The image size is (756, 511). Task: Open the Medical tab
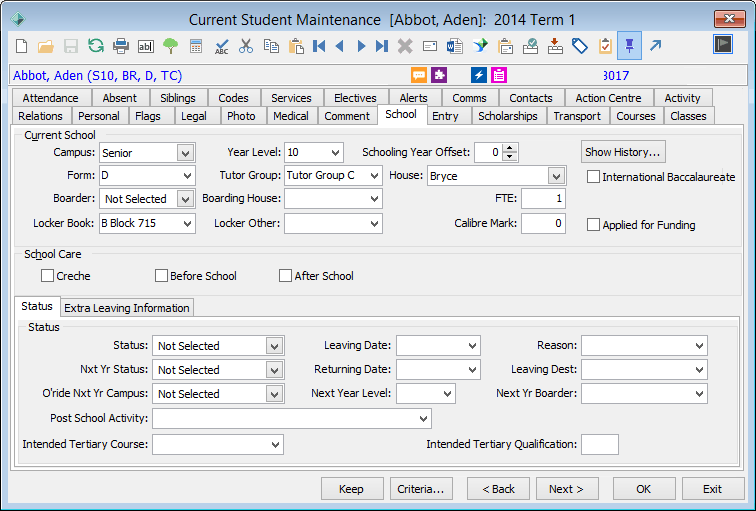click(291, 116)
